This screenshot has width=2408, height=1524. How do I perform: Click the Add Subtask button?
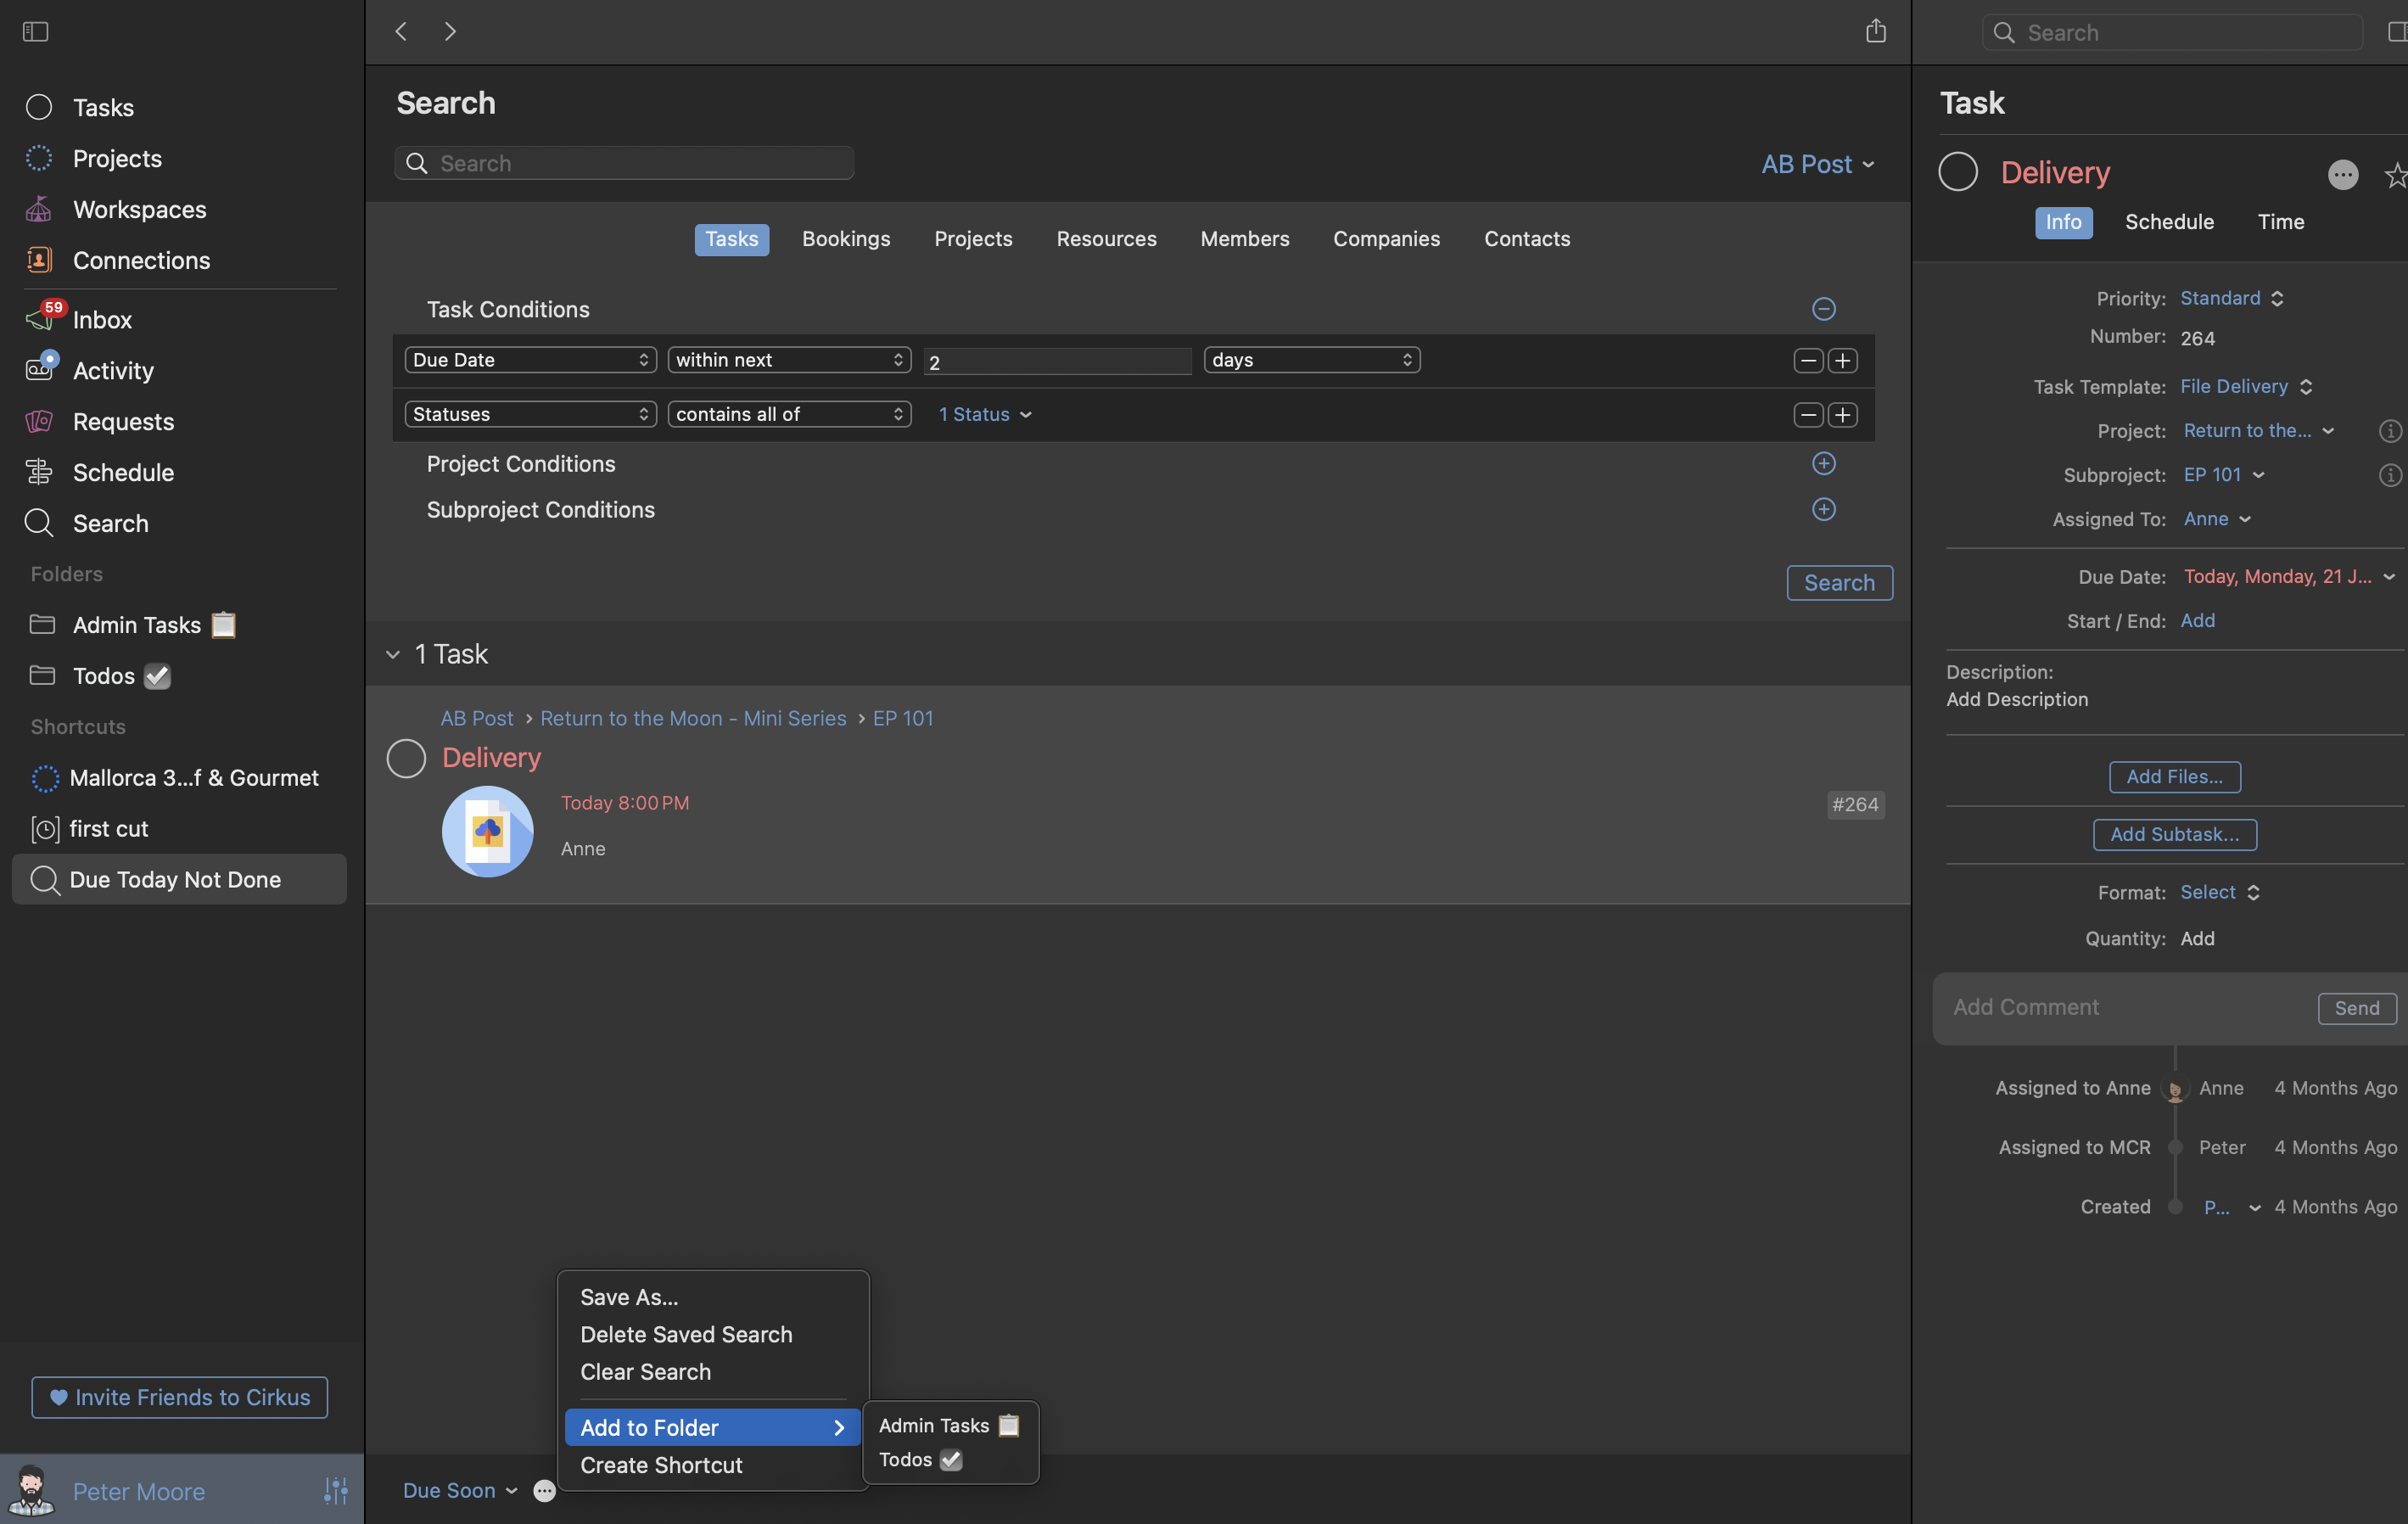pyautogui.click(x=2174, y=834)
